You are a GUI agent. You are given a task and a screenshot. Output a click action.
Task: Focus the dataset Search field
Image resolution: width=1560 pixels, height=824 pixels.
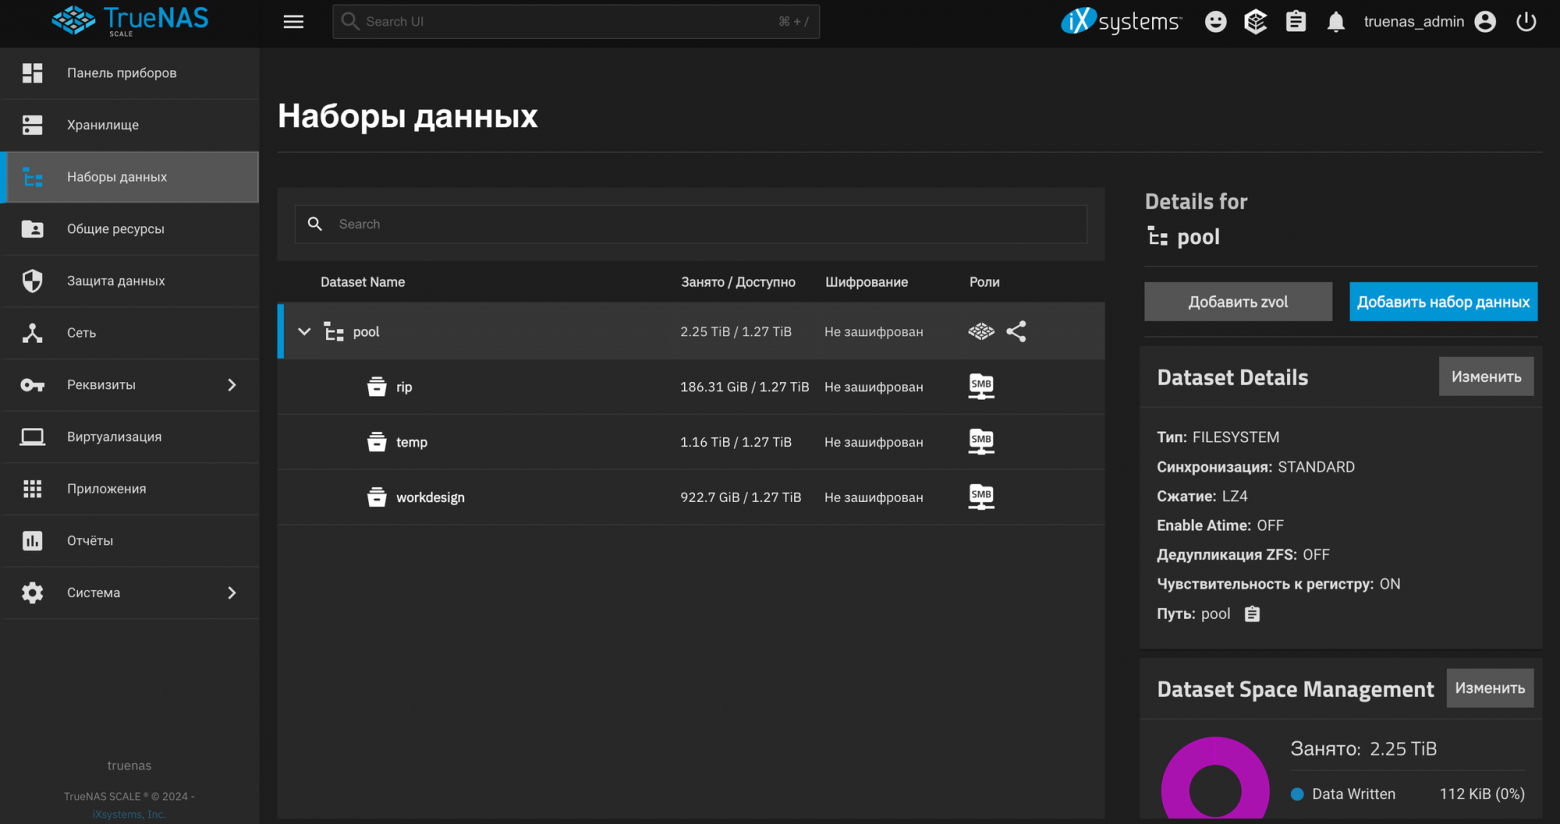pyautogui.click(x=691, y=224)
